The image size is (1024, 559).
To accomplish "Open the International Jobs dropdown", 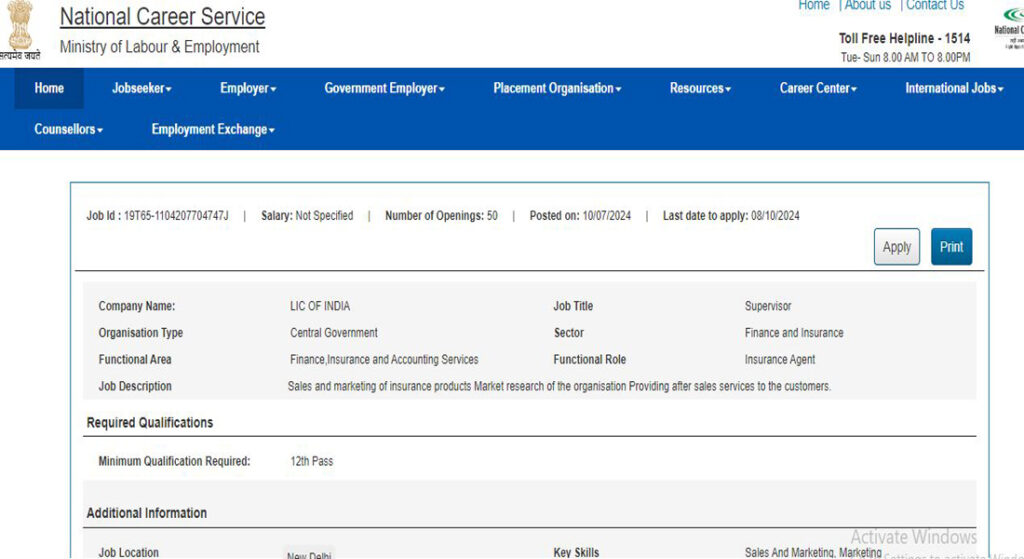I will pos(954,88).
